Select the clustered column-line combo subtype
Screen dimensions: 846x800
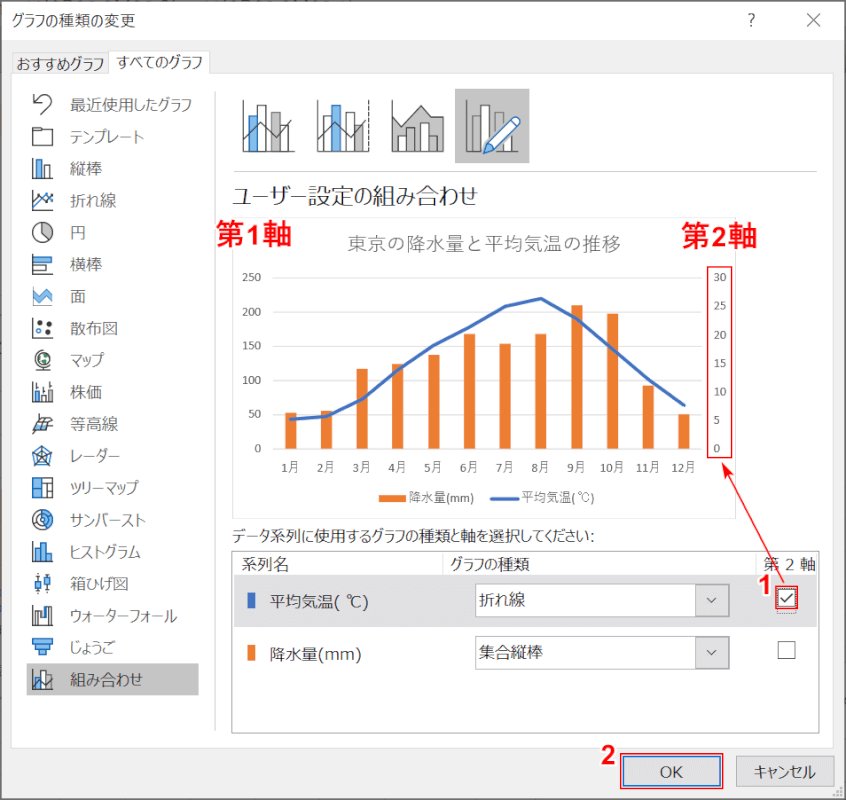pyautogui.click(x=268, y=126)
